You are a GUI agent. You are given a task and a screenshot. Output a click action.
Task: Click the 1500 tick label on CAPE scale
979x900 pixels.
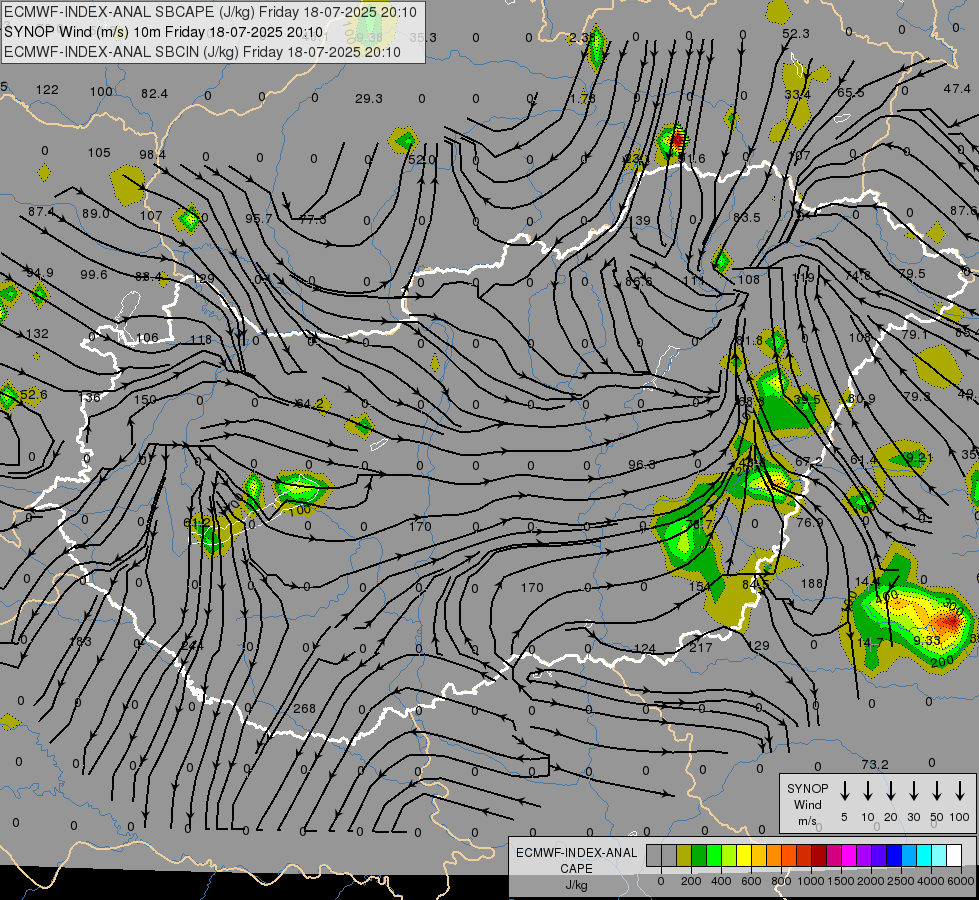pos(841,881)
